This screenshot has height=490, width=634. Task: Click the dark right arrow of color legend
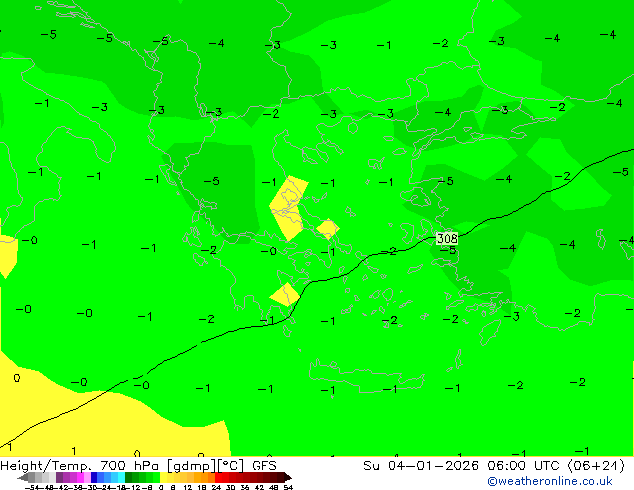(x=288, y=477)
